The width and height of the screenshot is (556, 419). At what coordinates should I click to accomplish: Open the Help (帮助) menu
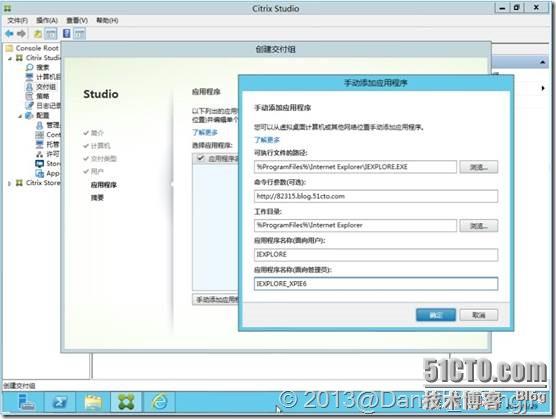[107, 21]
